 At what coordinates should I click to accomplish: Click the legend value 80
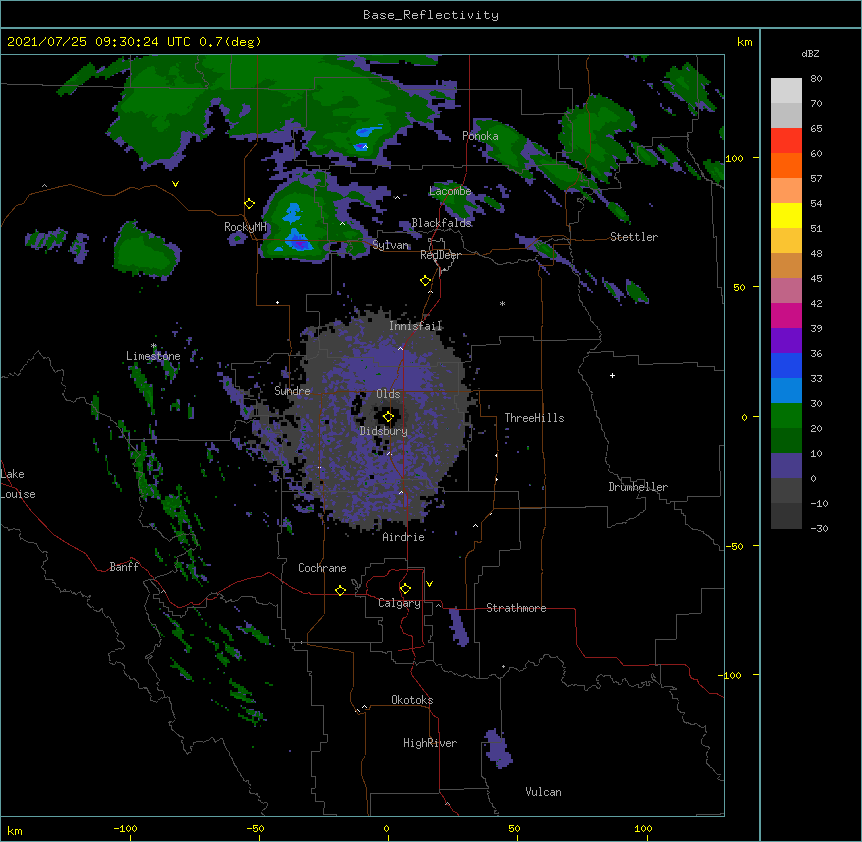click(x=816, y=79)
